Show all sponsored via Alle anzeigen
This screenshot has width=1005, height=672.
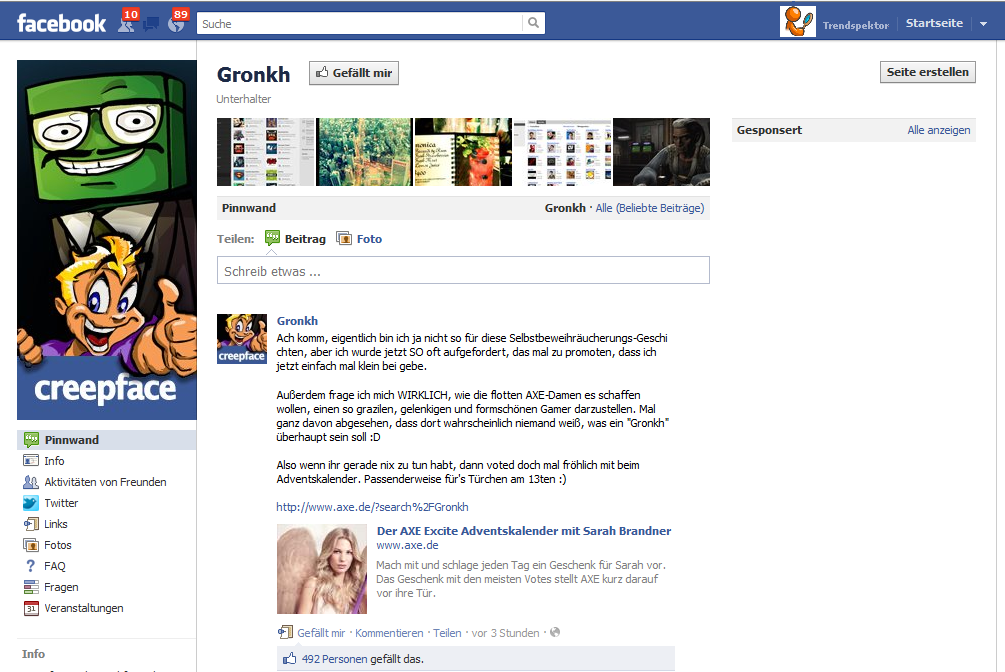point(938,130)
